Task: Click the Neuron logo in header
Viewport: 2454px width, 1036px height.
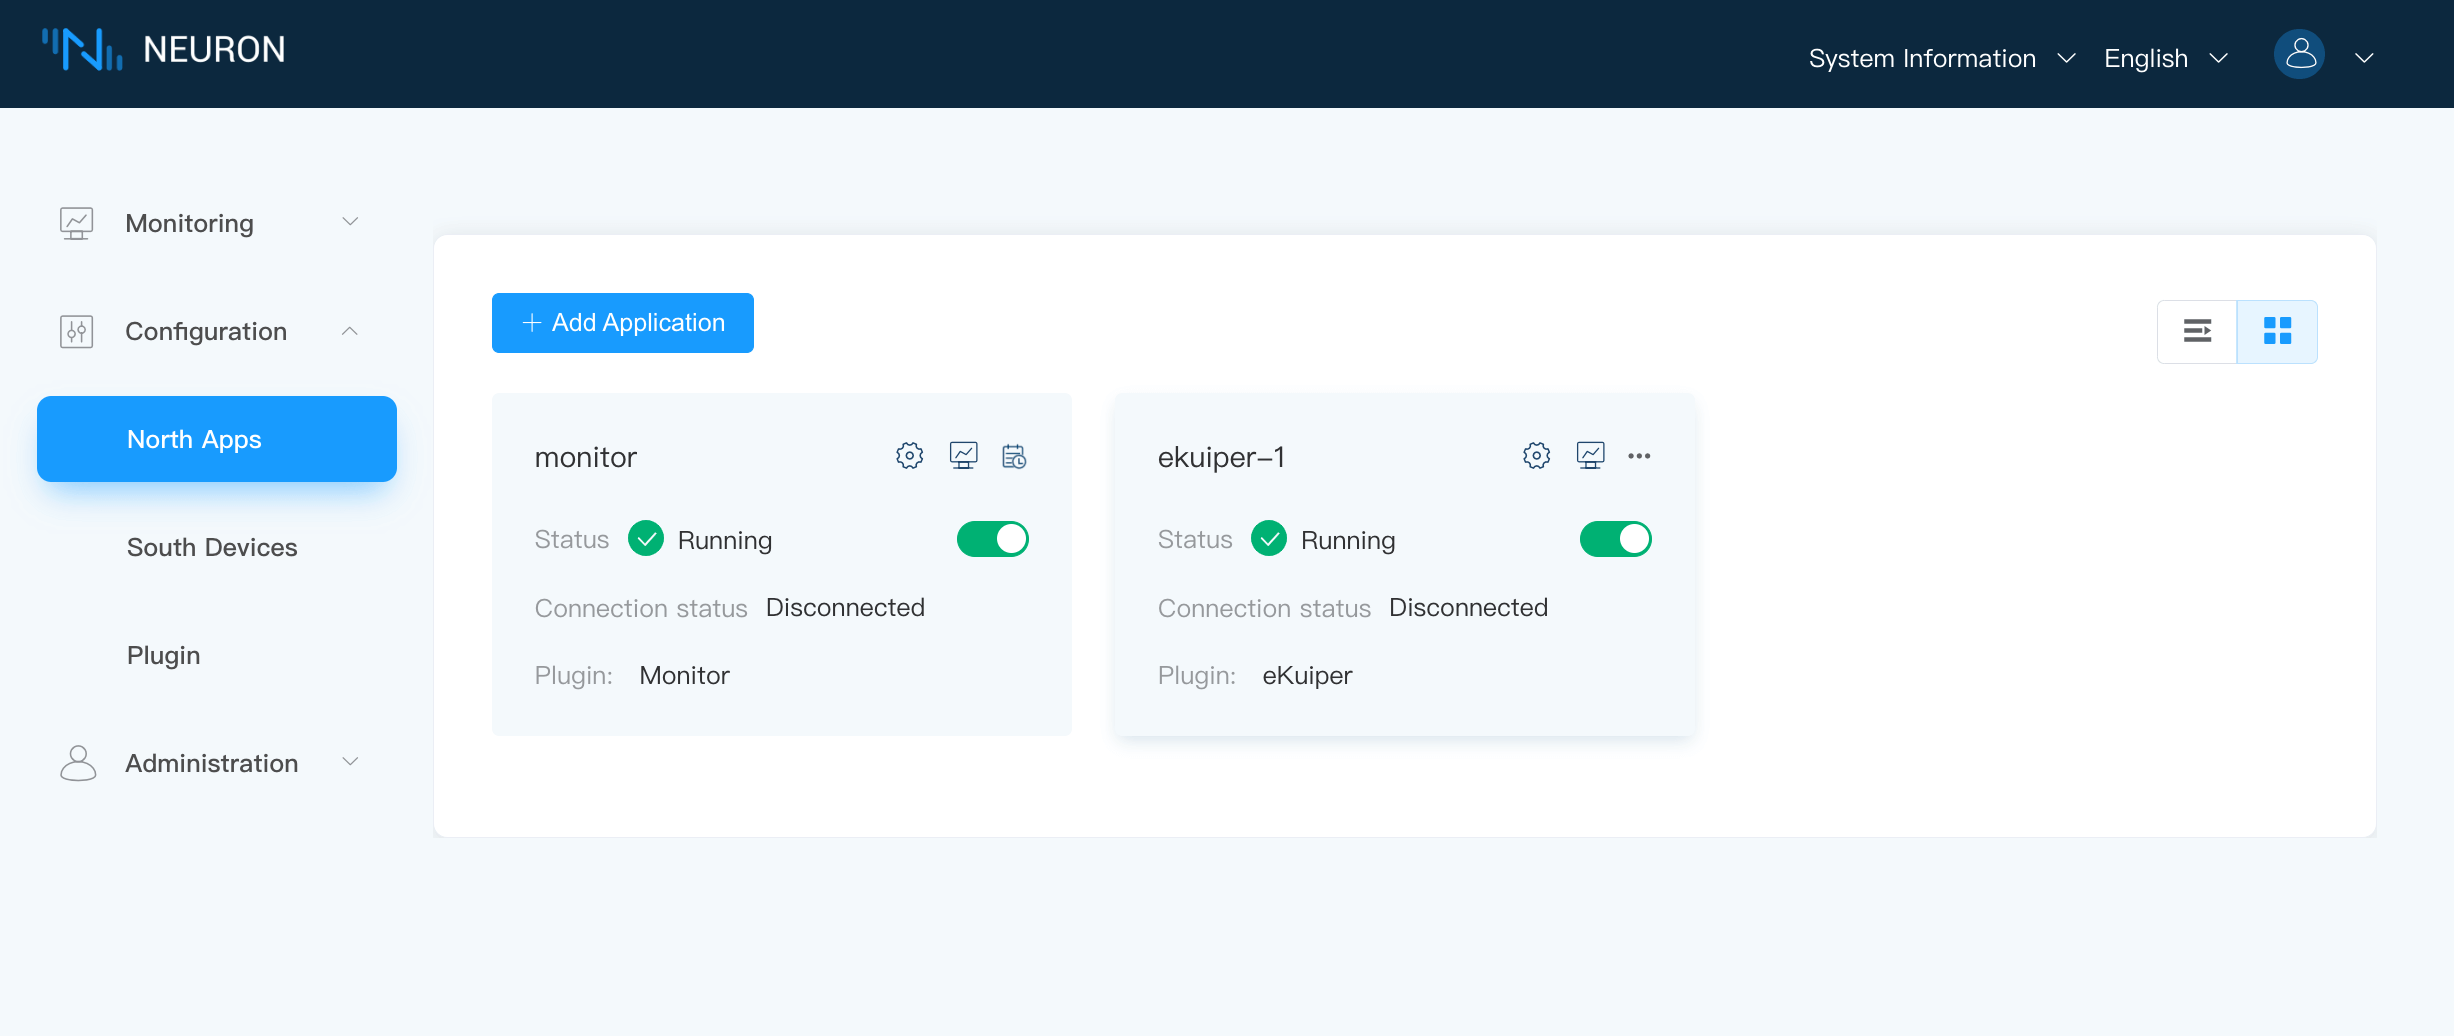Action: click(x=163, y=49)
